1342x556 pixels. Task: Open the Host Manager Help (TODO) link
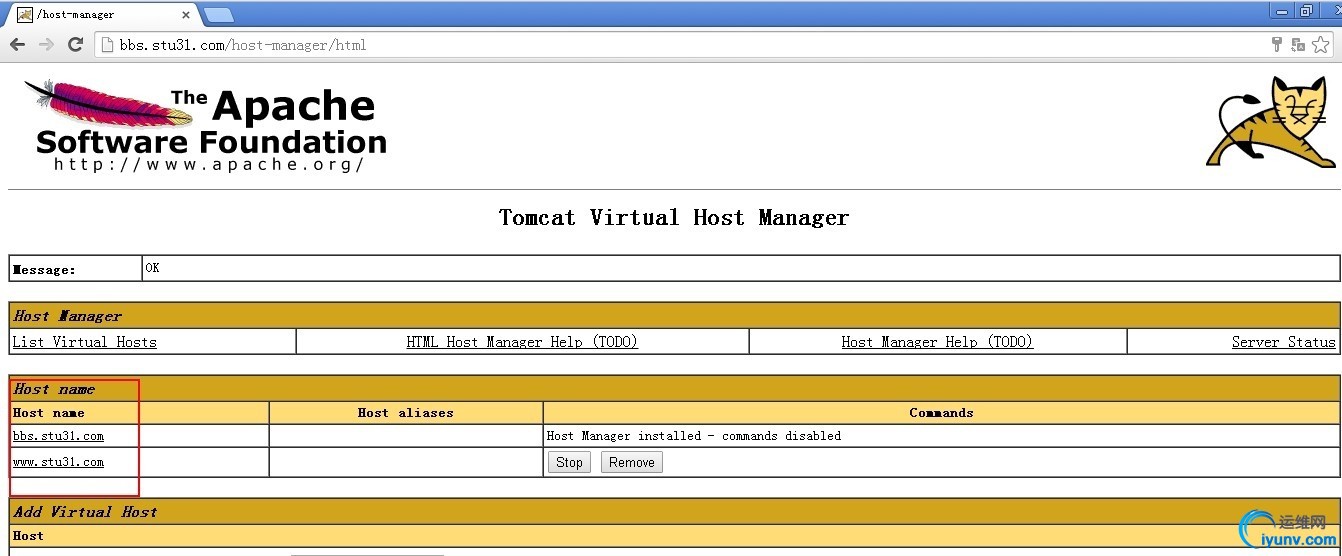pyautogui.click(x=937, y=342)
